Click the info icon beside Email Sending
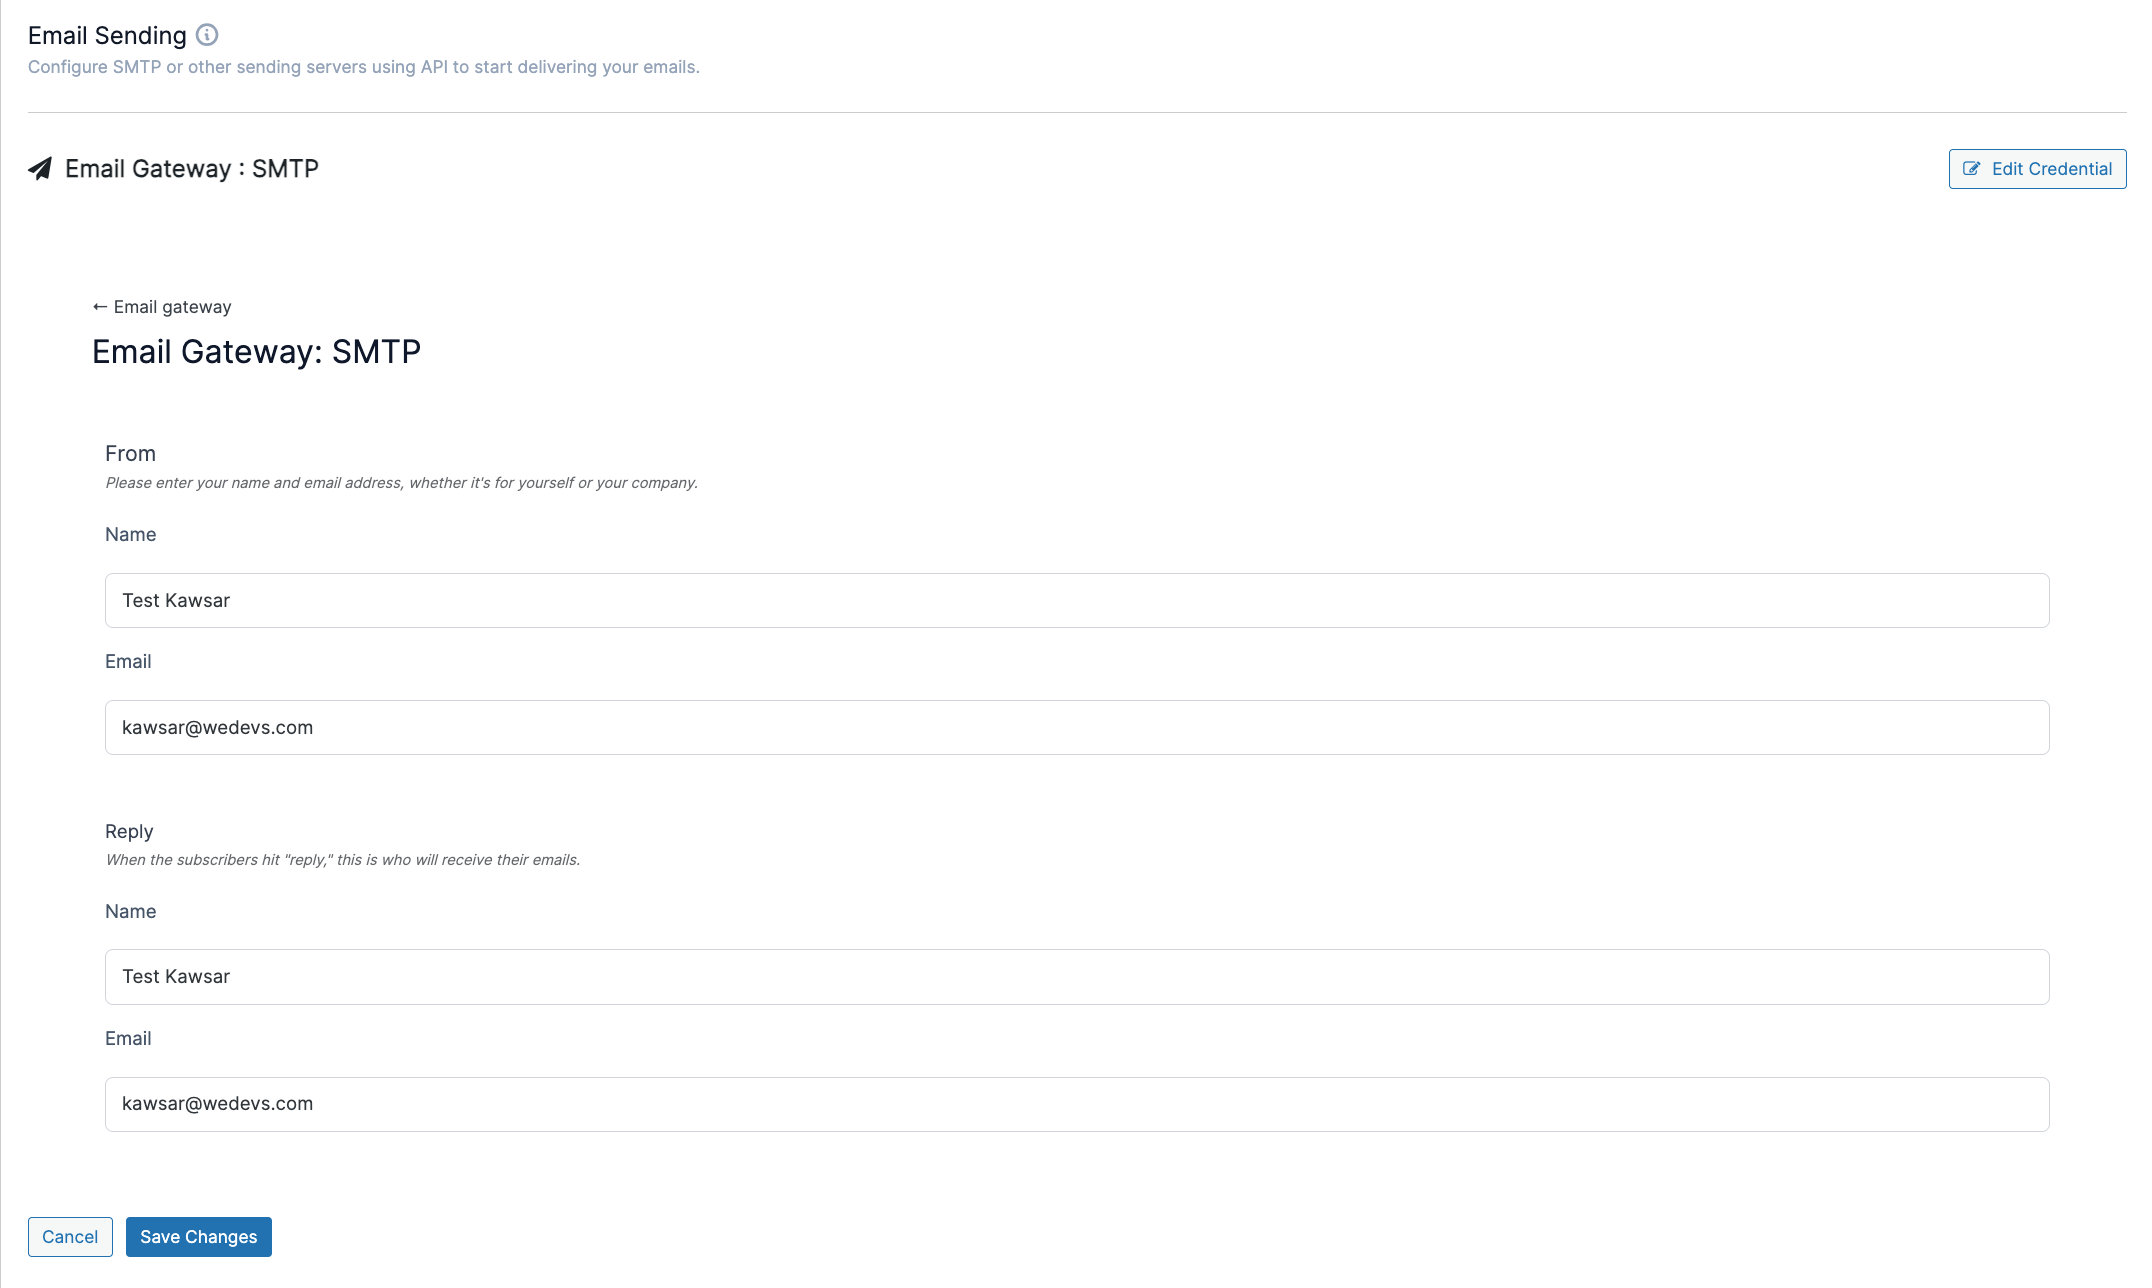The height and width of the screenshot is (1288, 2152). point(207,35)
